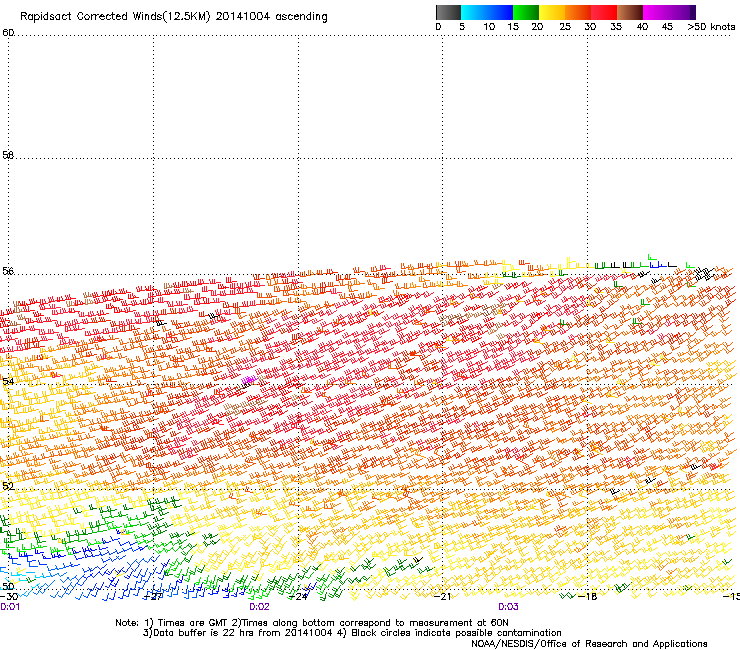
Task: Click the longitude label '-24'
Action: click(298, 597)
